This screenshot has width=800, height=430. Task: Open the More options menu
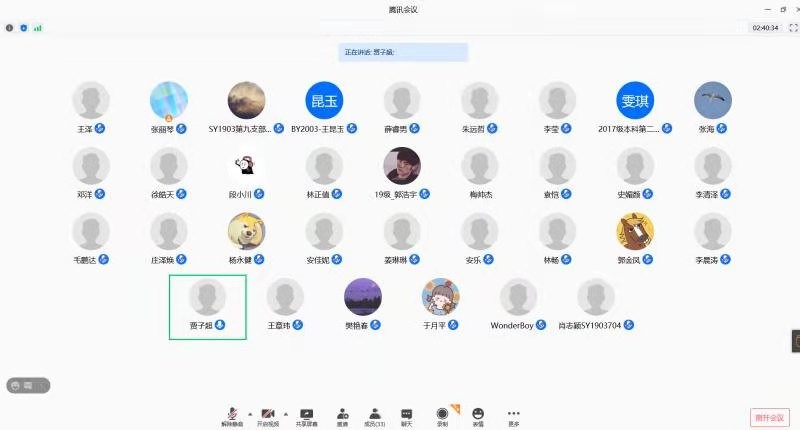(x=514, y=414)
